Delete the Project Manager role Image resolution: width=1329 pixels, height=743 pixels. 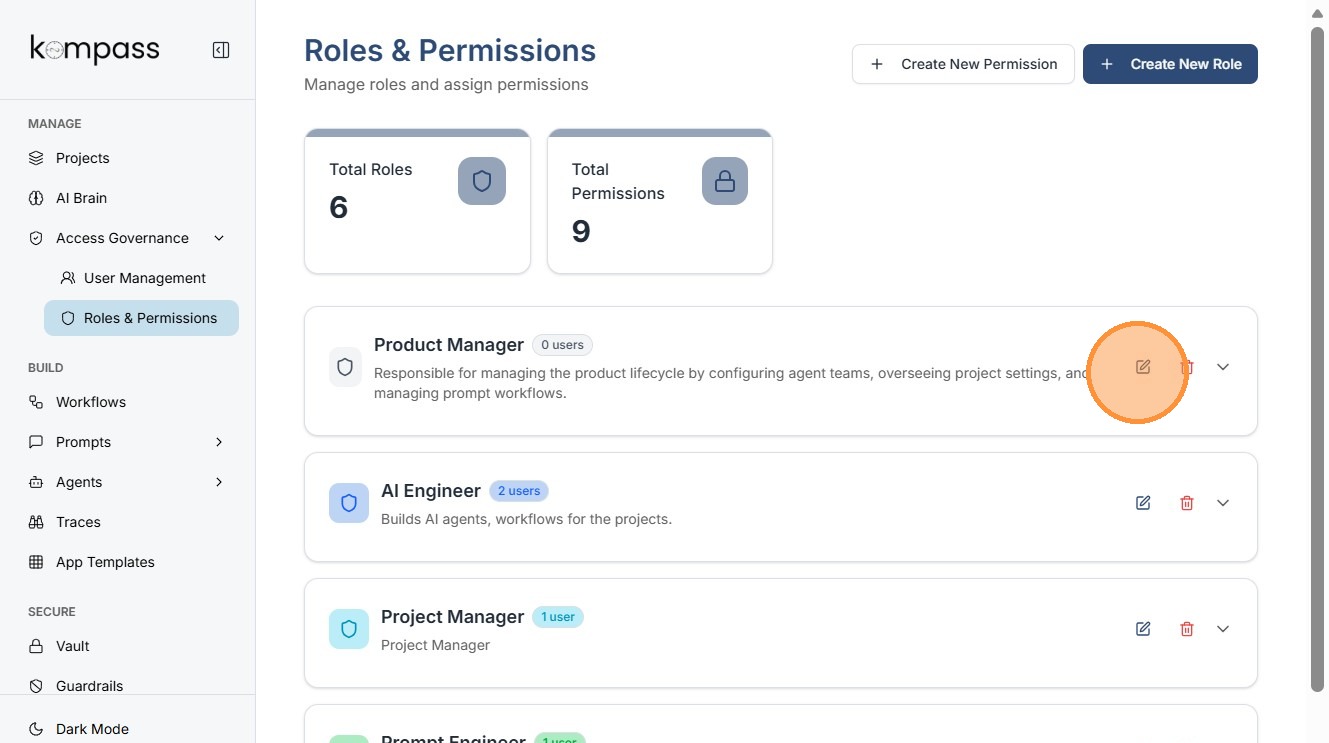(1187, 629)
